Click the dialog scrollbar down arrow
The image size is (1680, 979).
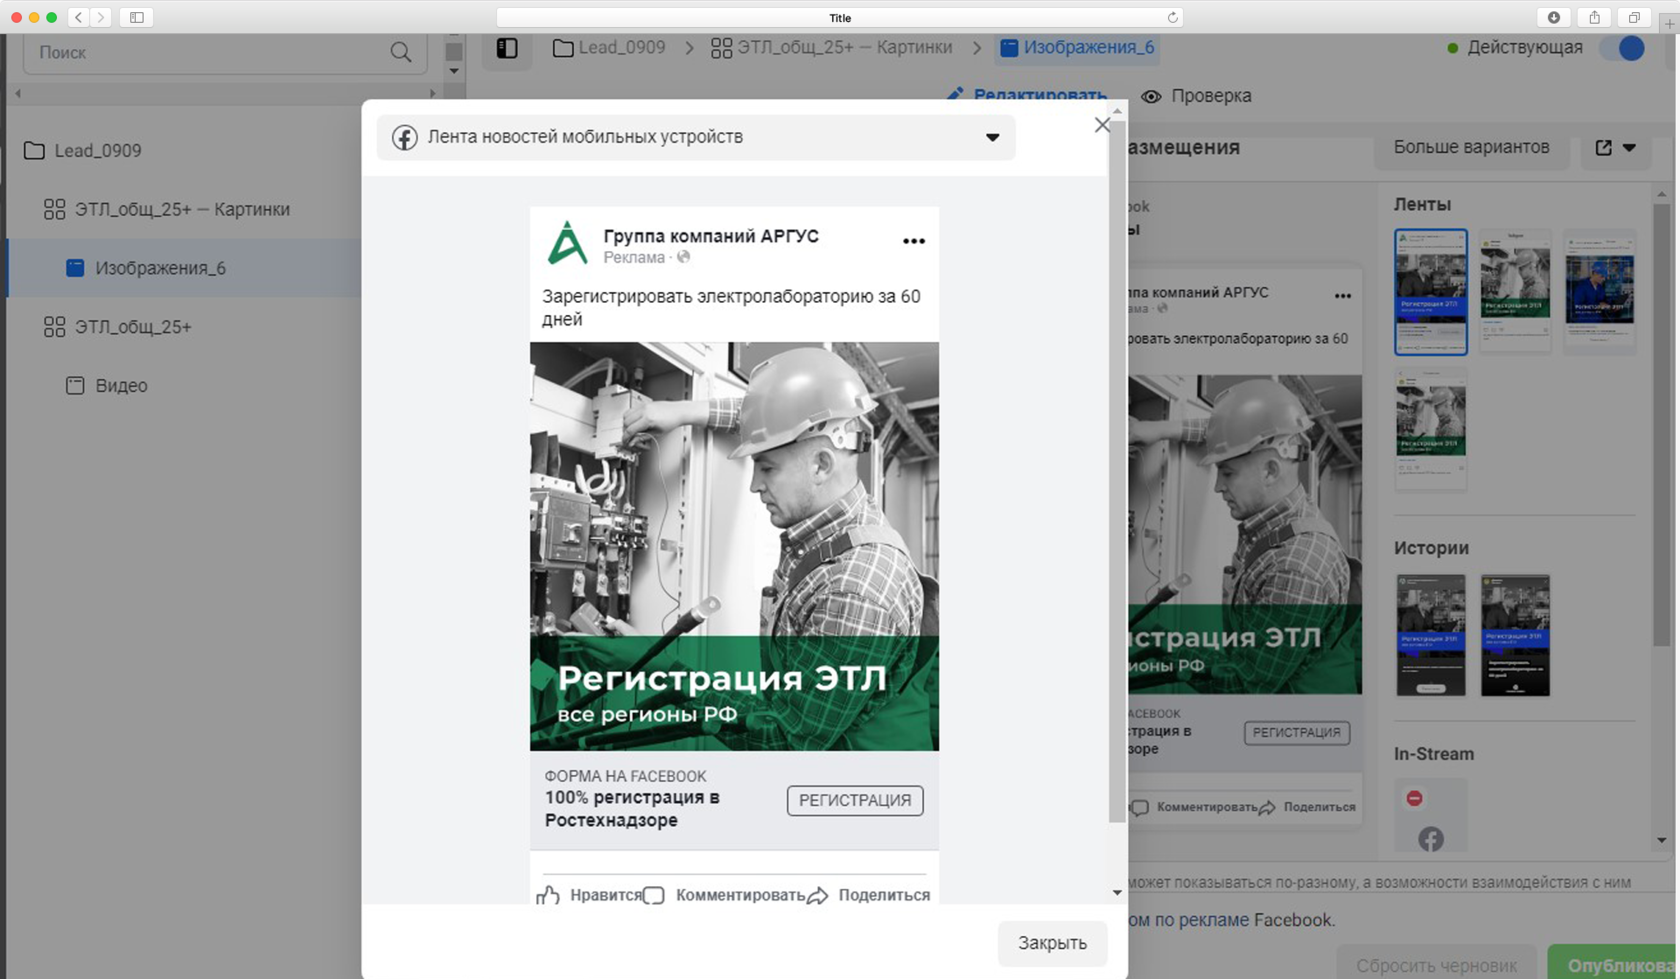(1117, 893)
